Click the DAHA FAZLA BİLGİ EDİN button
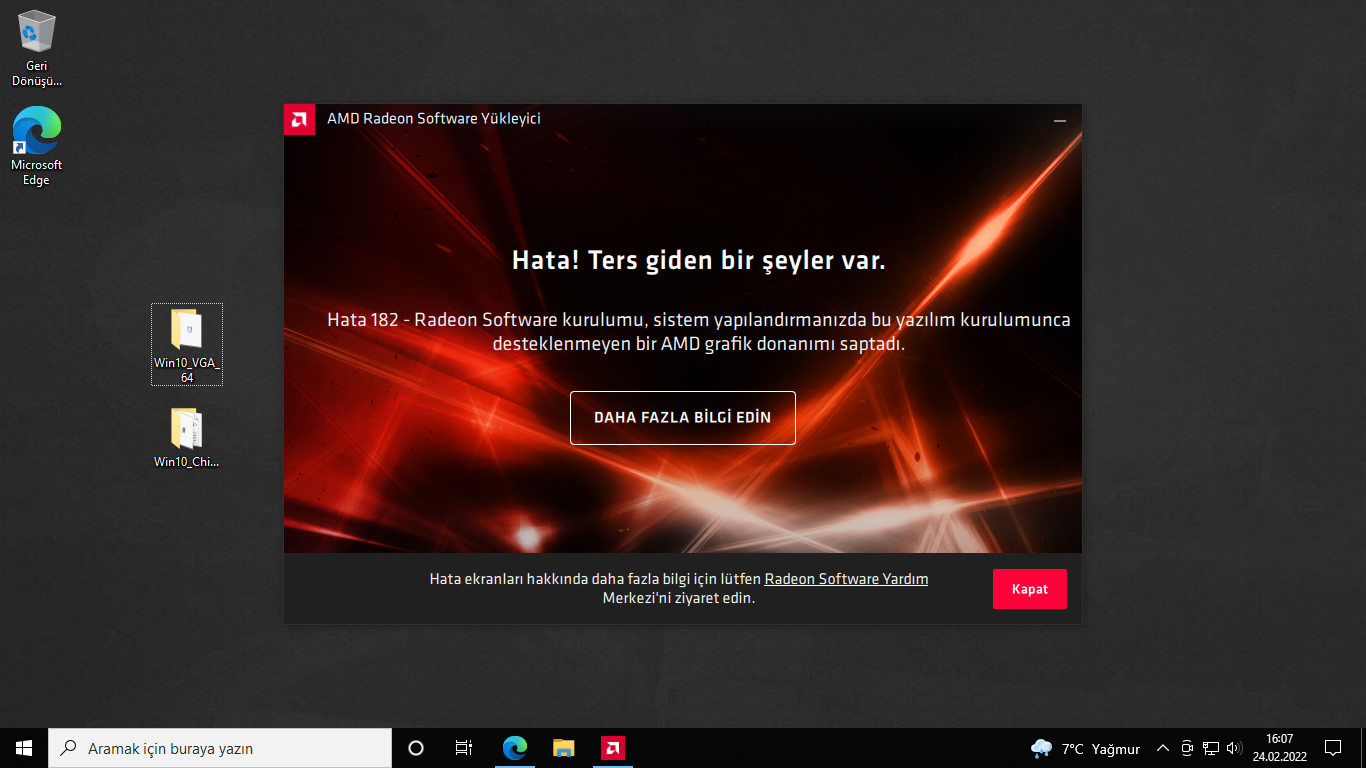This screenshot has width=1366, height=768. pos(683,417)
